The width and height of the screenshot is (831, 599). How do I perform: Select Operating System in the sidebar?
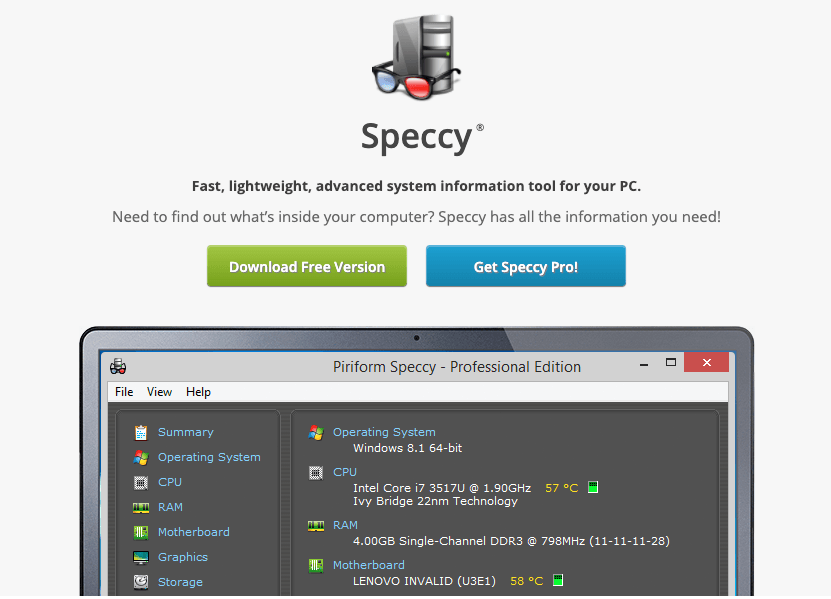[209, 457]
